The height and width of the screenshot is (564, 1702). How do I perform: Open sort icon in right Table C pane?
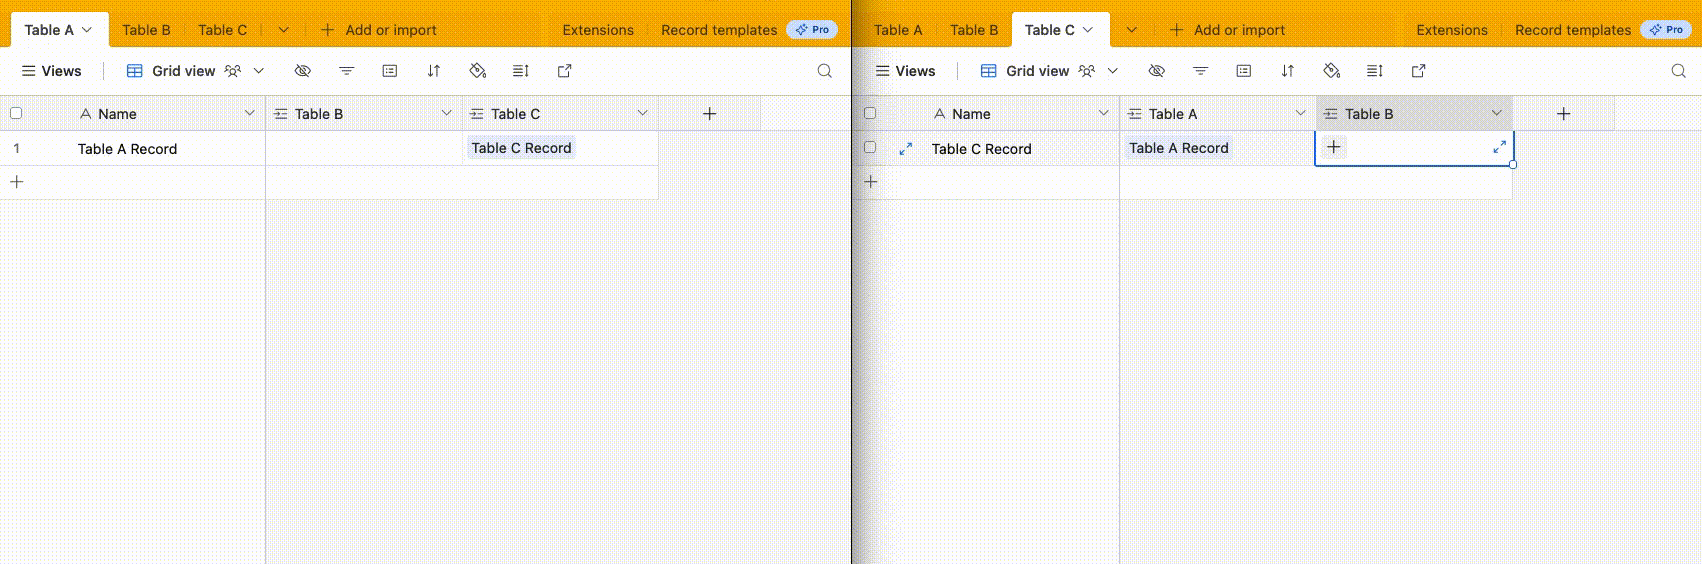(1288, 71)
